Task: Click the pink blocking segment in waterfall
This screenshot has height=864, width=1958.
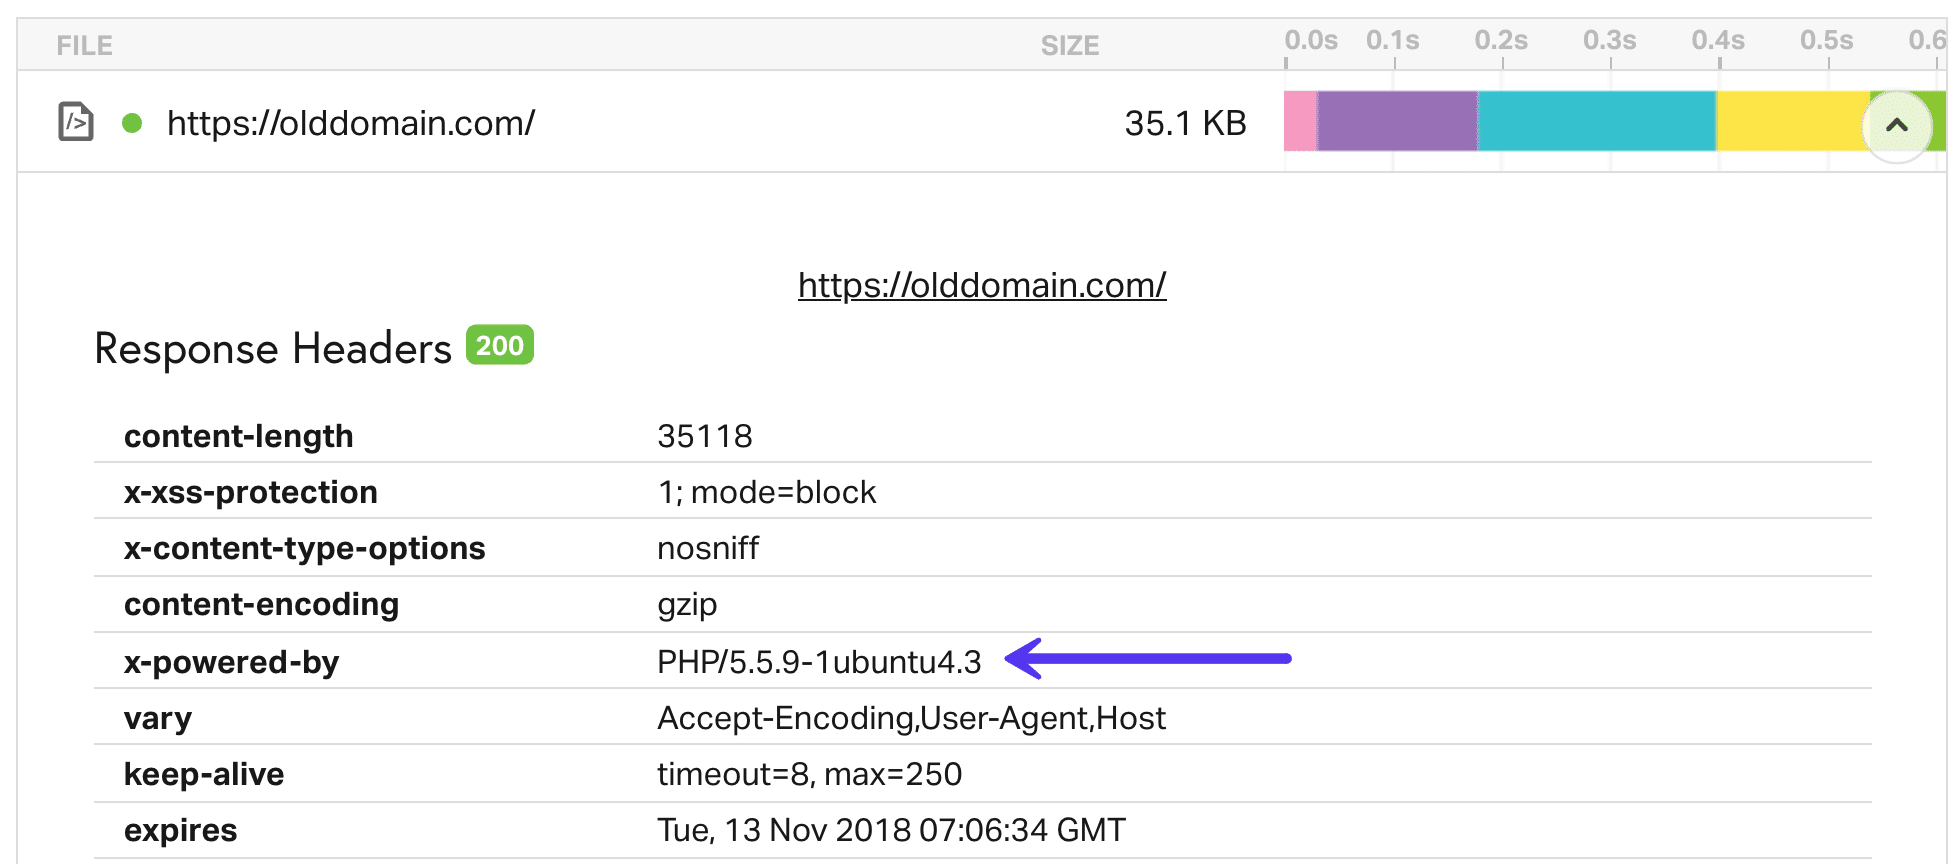Action: pos(1300,123)
